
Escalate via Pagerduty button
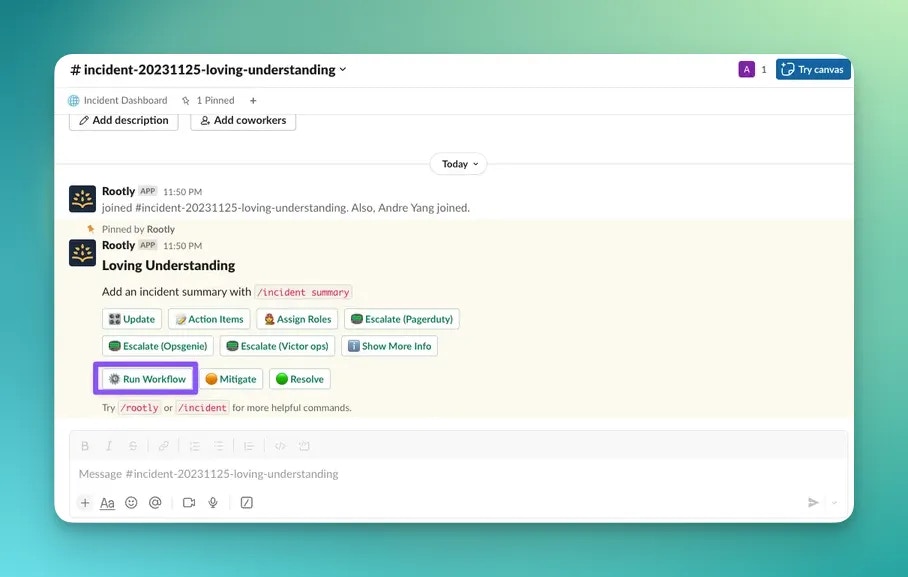402,319
